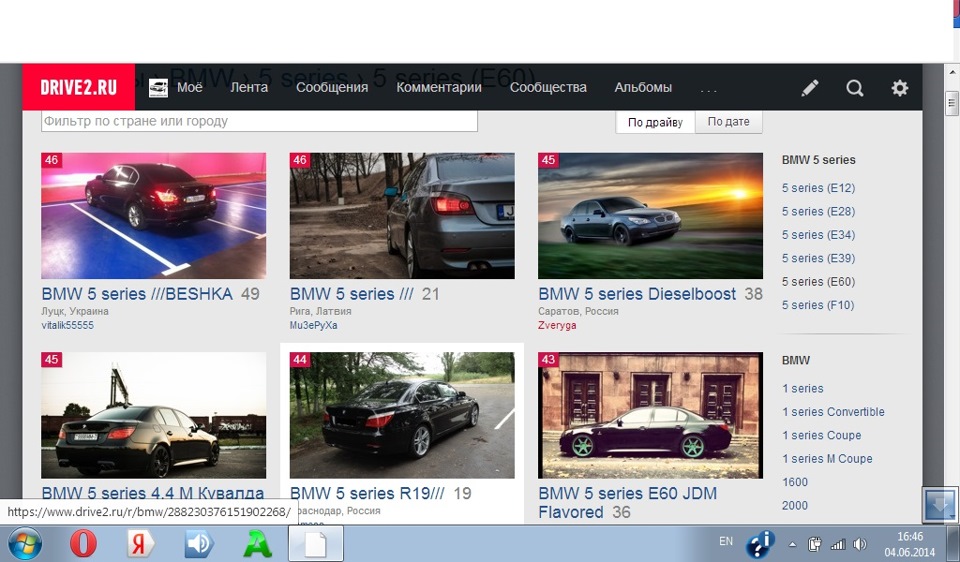Screen dimensions: 960x562
Task: Open site search magnifier icon
Action: (x=855, y=88)
